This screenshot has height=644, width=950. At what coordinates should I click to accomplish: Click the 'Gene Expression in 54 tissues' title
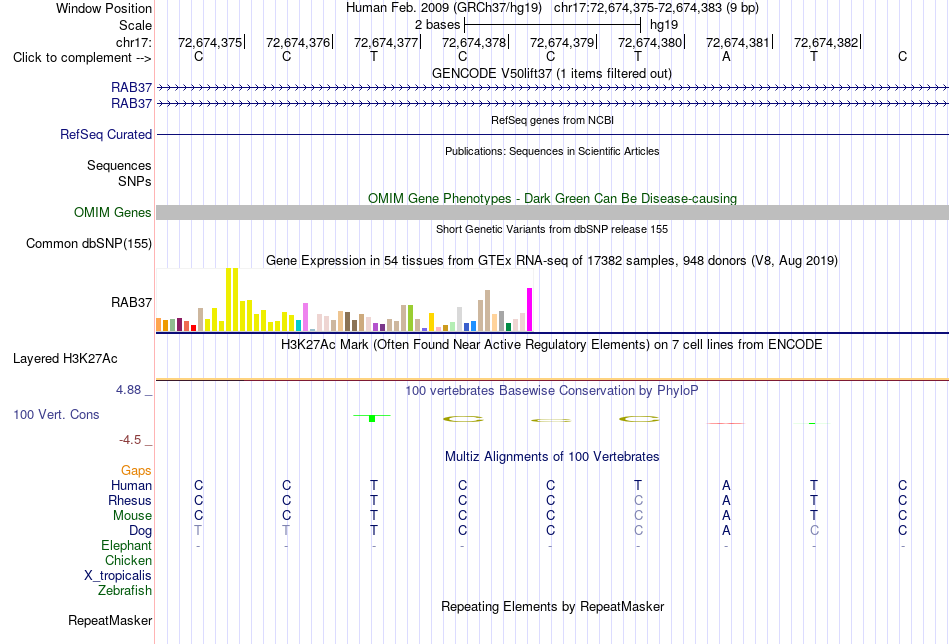pos(552,261)
